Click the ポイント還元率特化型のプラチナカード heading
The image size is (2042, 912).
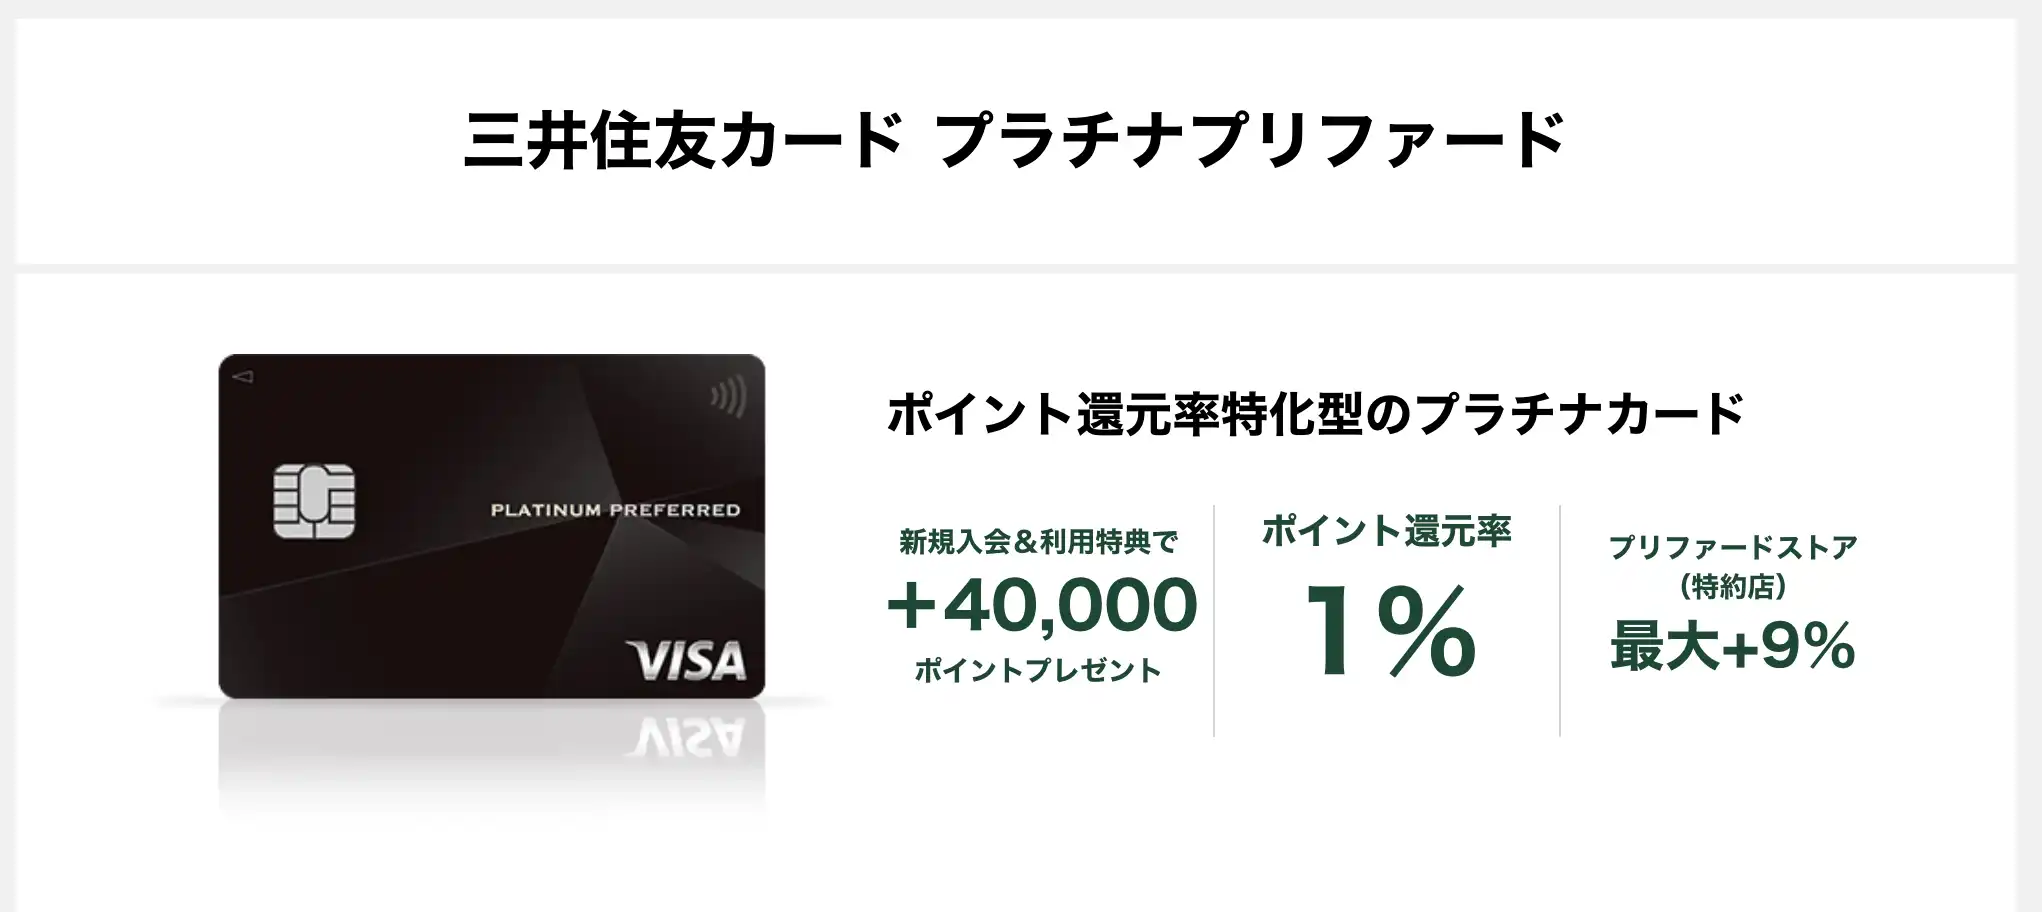[x=1315, y=414]
